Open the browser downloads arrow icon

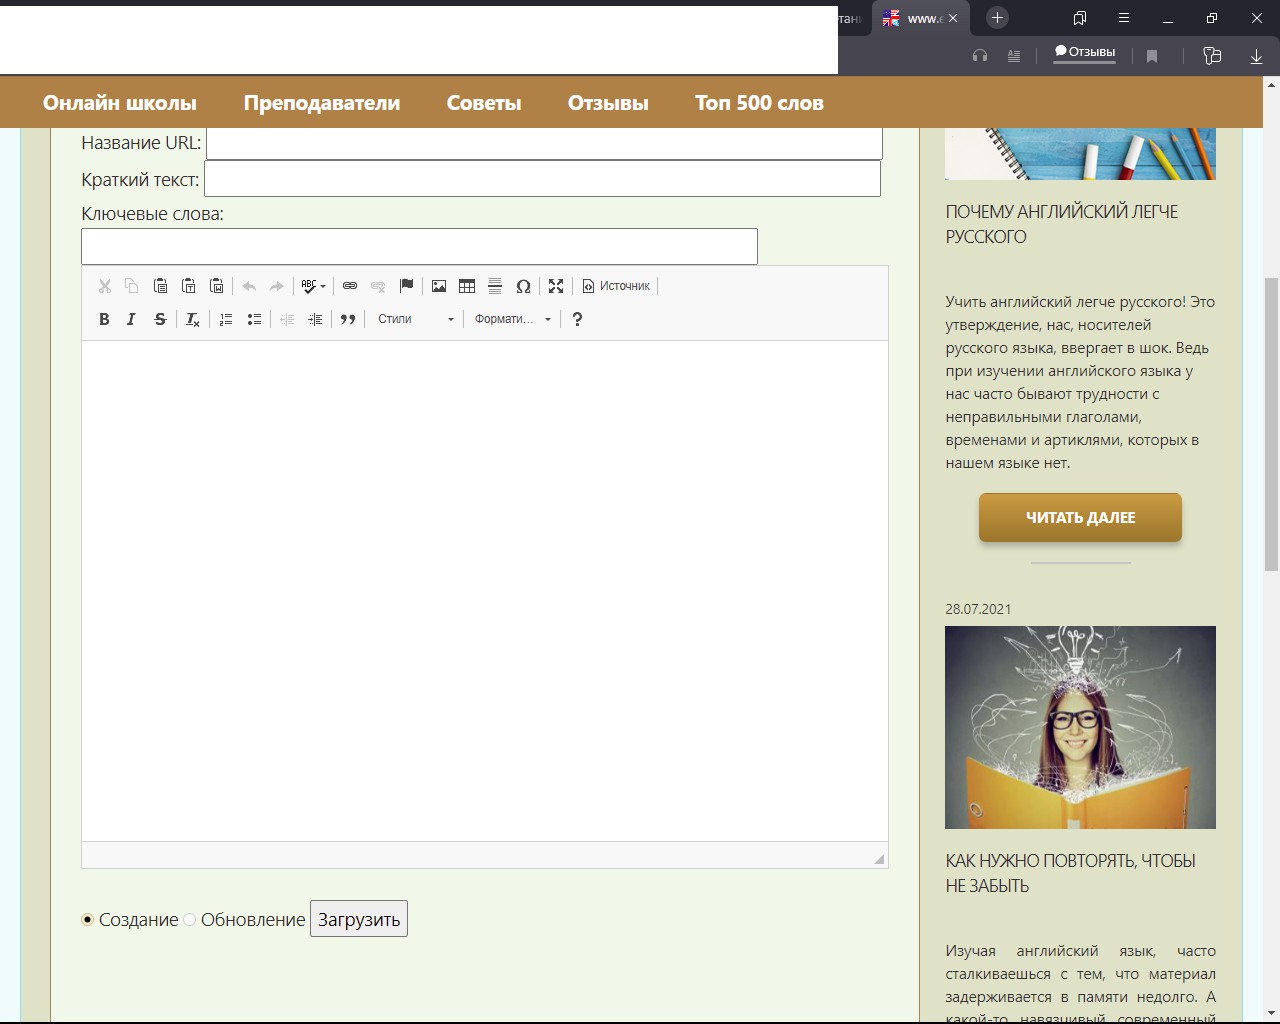[1257, 56]
